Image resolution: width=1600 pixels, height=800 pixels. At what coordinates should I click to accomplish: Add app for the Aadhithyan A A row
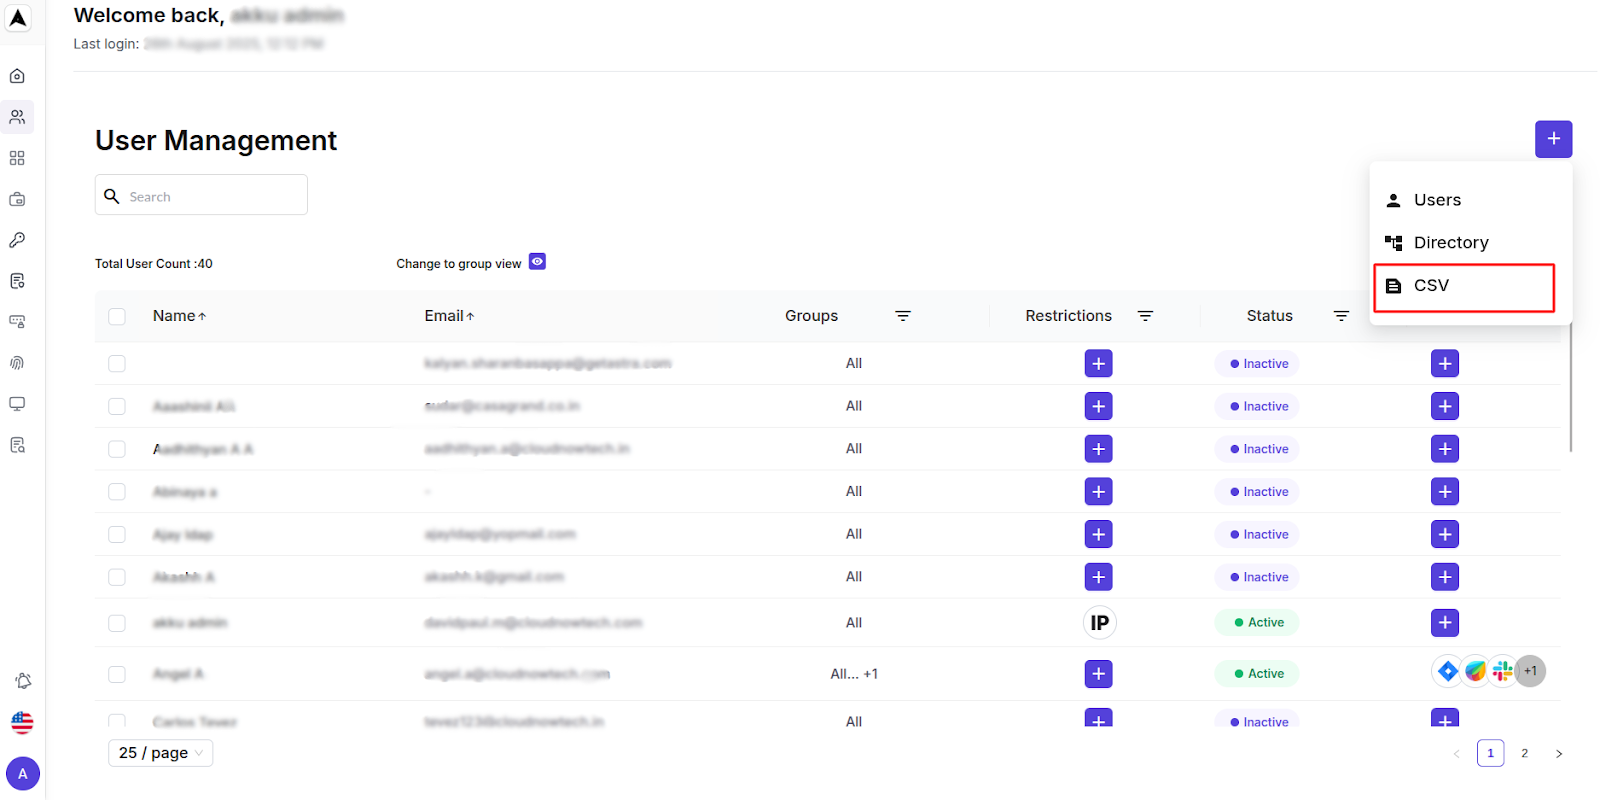coord(1445,449)
